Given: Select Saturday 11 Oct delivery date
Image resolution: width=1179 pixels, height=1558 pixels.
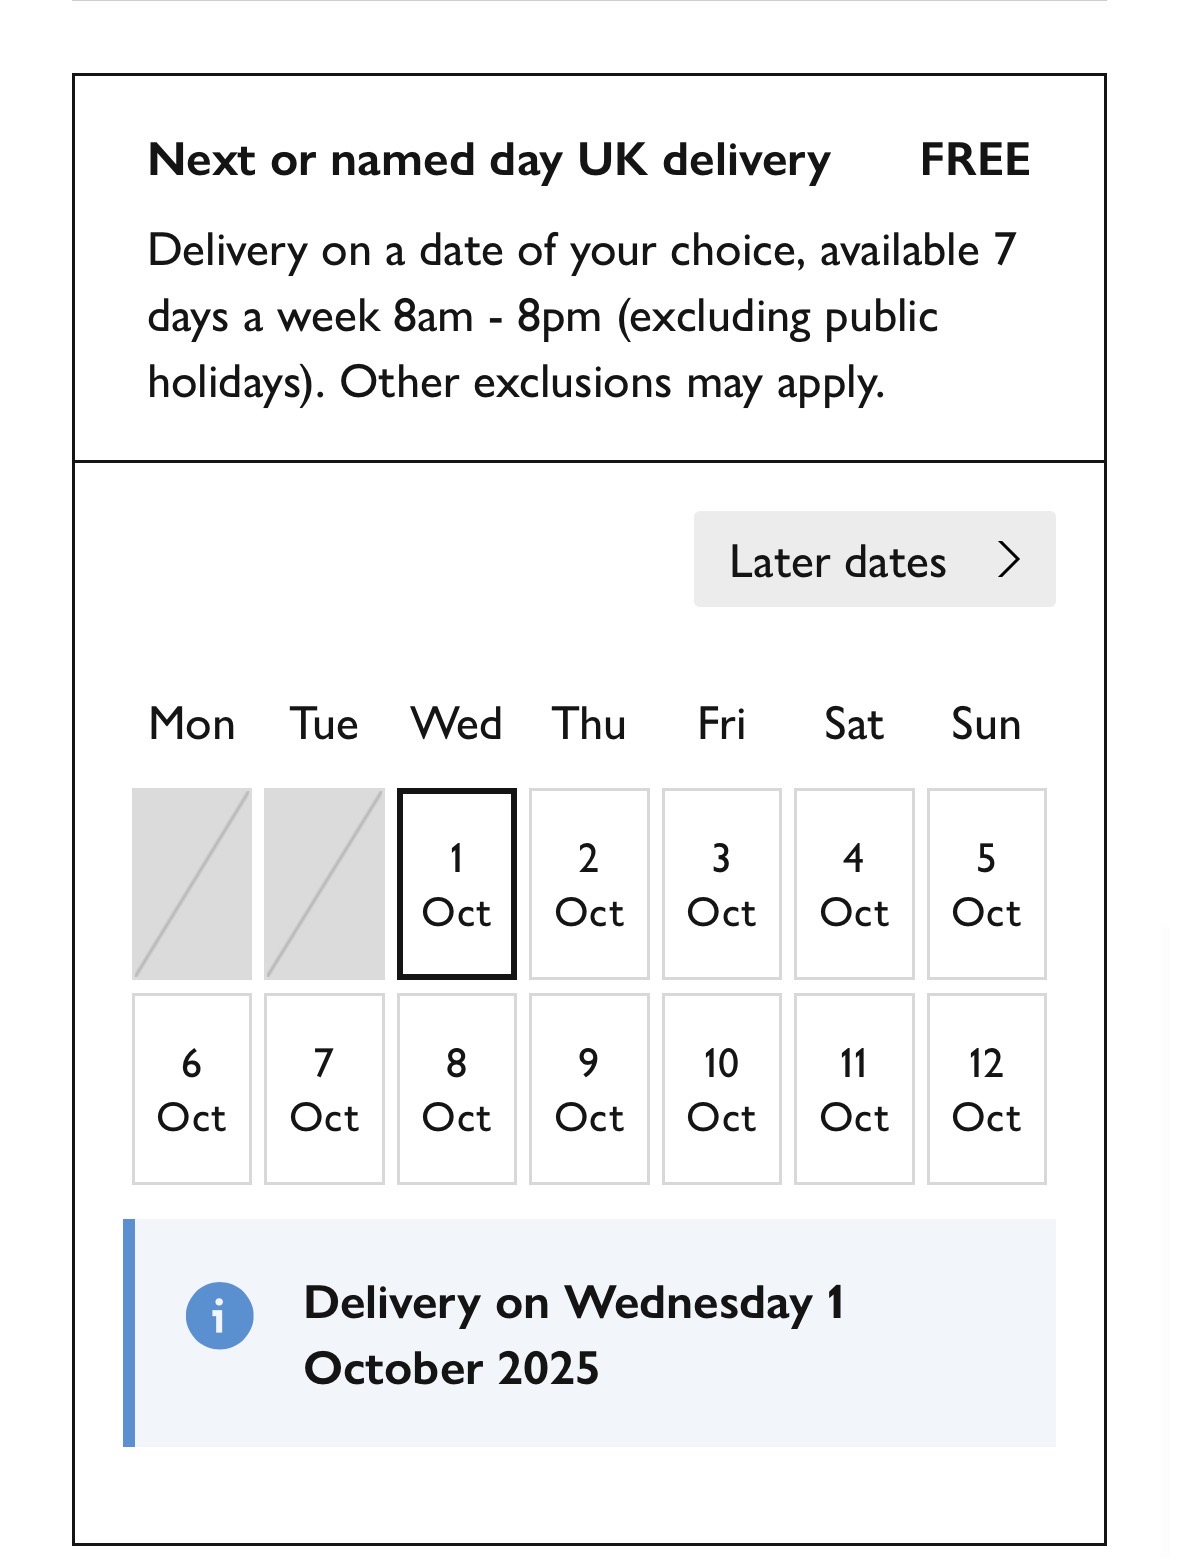Looking at the screenshot, I should (854, 1089).
